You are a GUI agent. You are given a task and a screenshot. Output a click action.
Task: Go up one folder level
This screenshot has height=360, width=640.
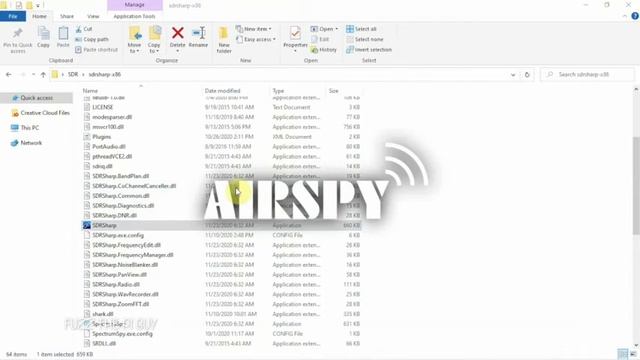click(43, 75)
